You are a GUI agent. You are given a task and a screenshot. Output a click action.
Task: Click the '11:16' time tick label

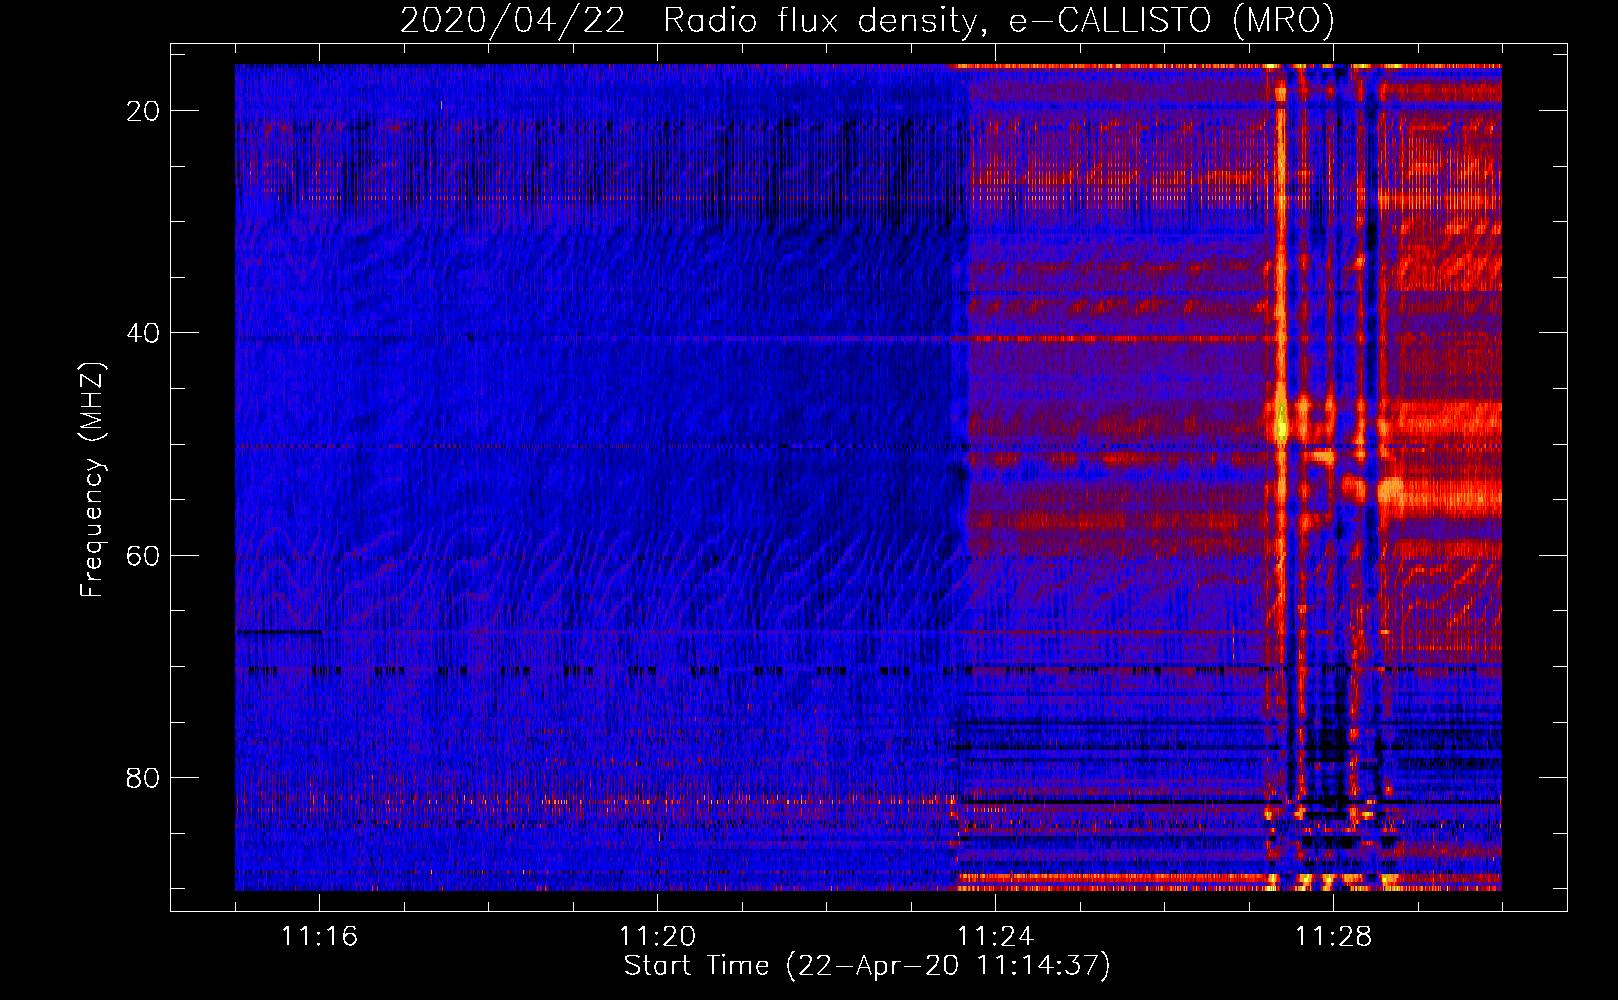point(319,936)
